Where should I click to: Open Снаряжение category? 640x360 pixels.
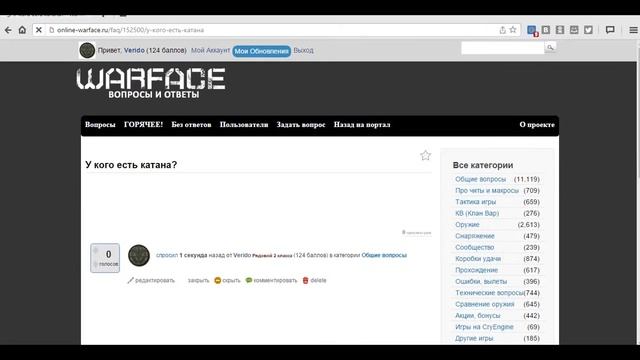click(475, 236)
